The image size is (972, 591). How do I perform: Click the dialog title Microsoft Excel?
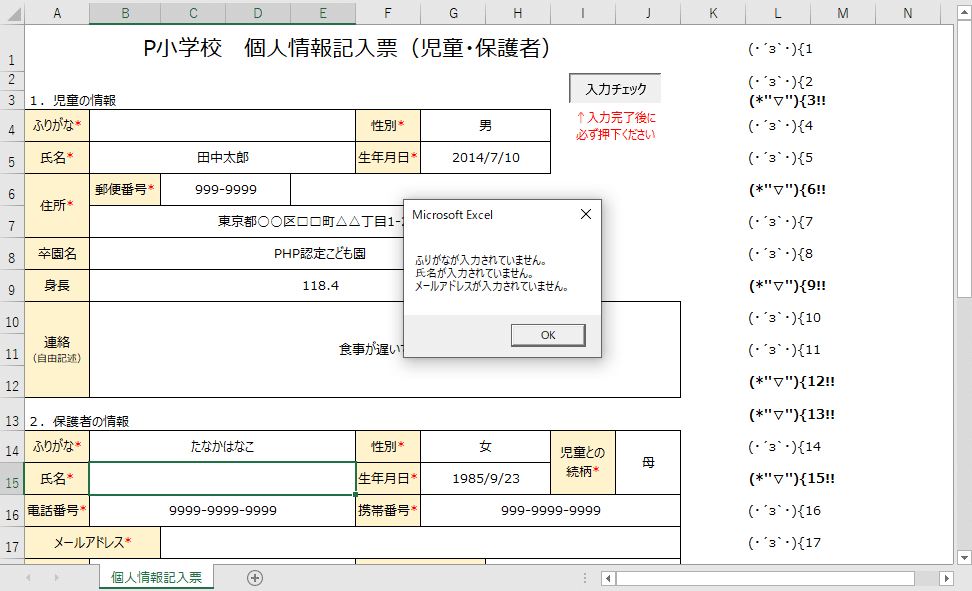(x=453, y=215)
